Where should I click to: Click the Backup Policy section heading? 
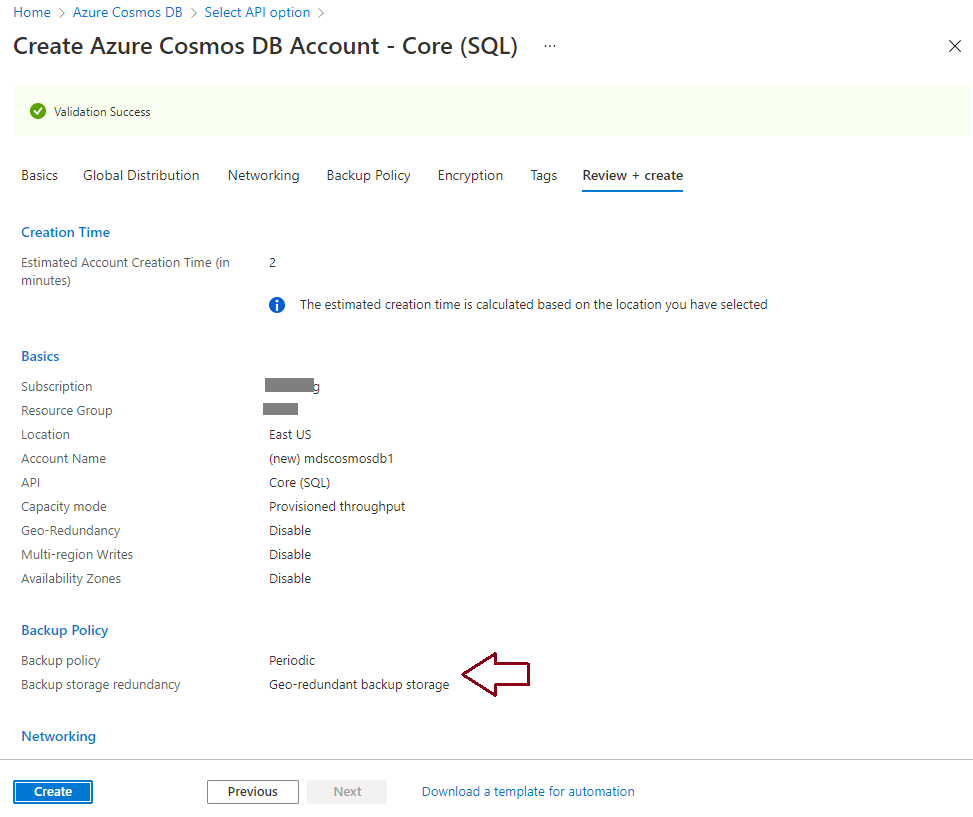(65, 630)
